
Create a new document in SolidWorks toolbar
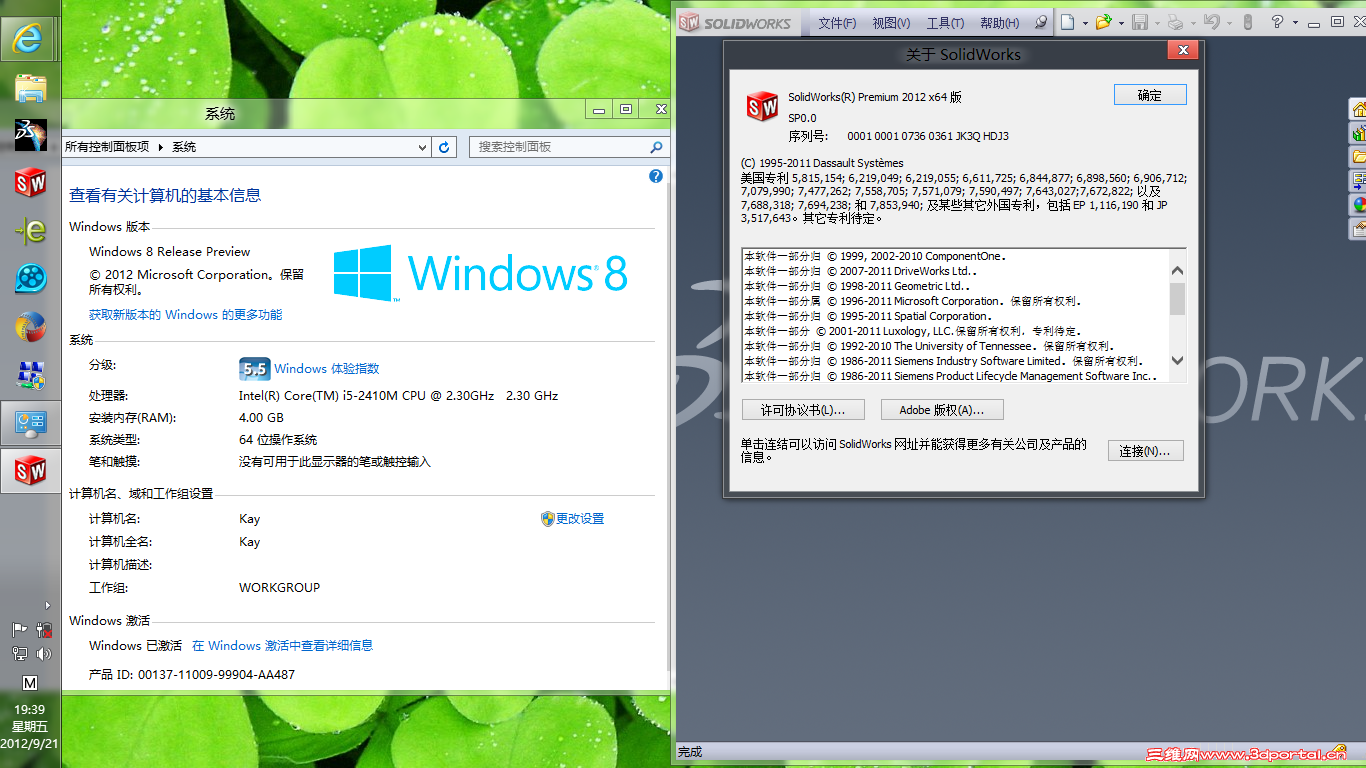coord(1068,22)
